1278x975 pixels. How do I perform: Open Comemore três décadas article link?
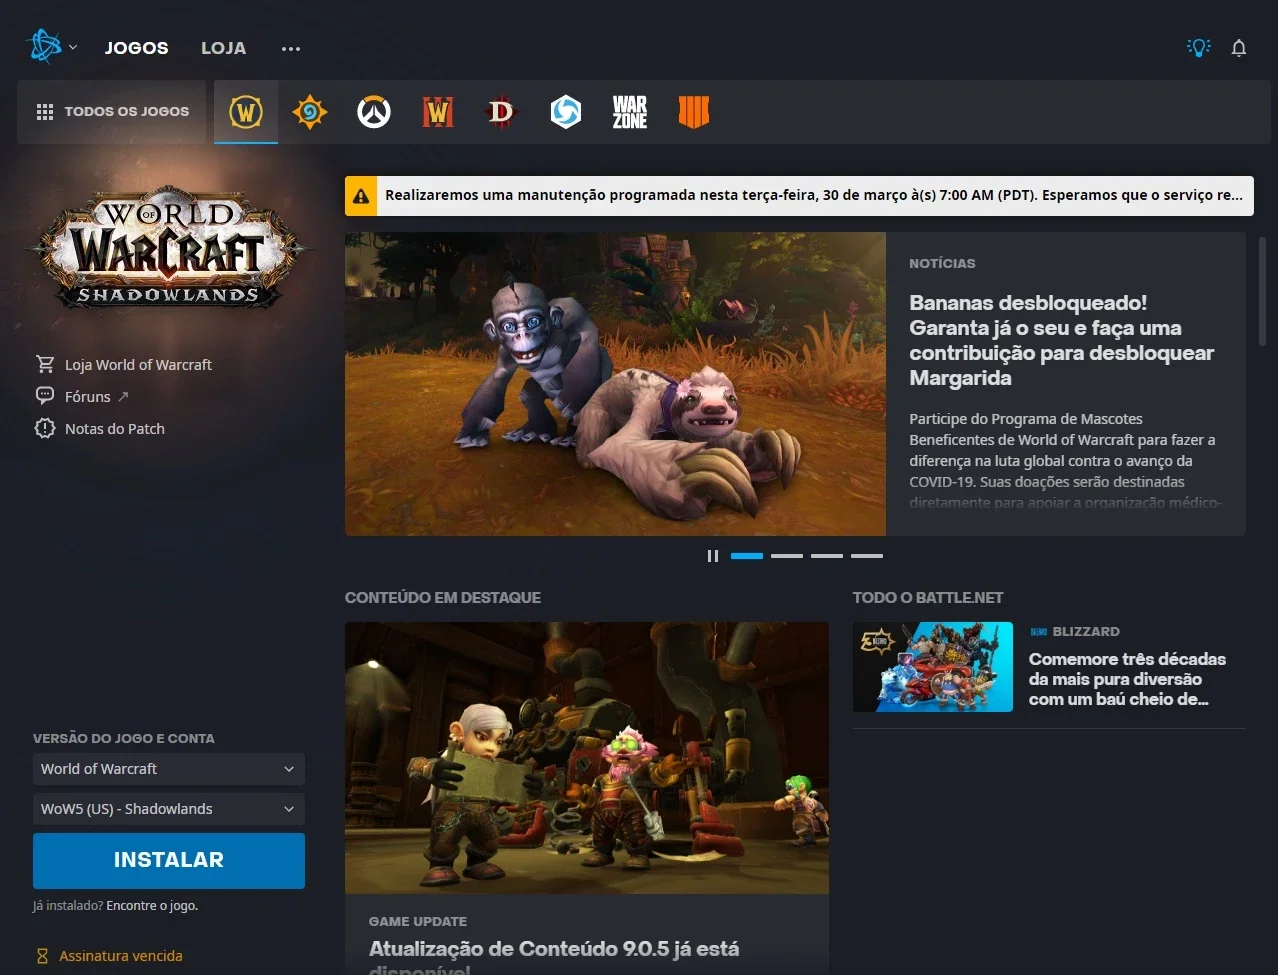[x=1127, y=679]
